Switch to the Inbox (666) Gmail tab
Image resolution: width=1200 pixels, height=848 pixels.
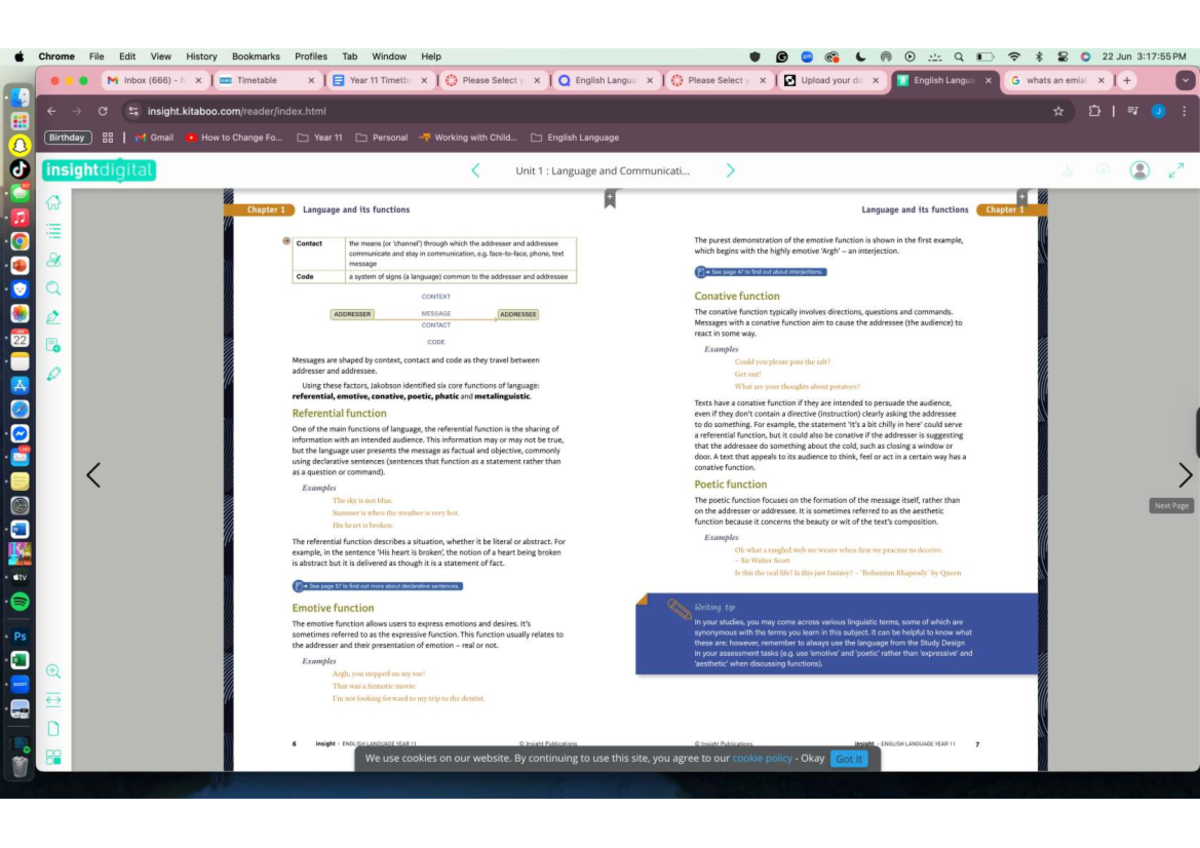point(154,80)
